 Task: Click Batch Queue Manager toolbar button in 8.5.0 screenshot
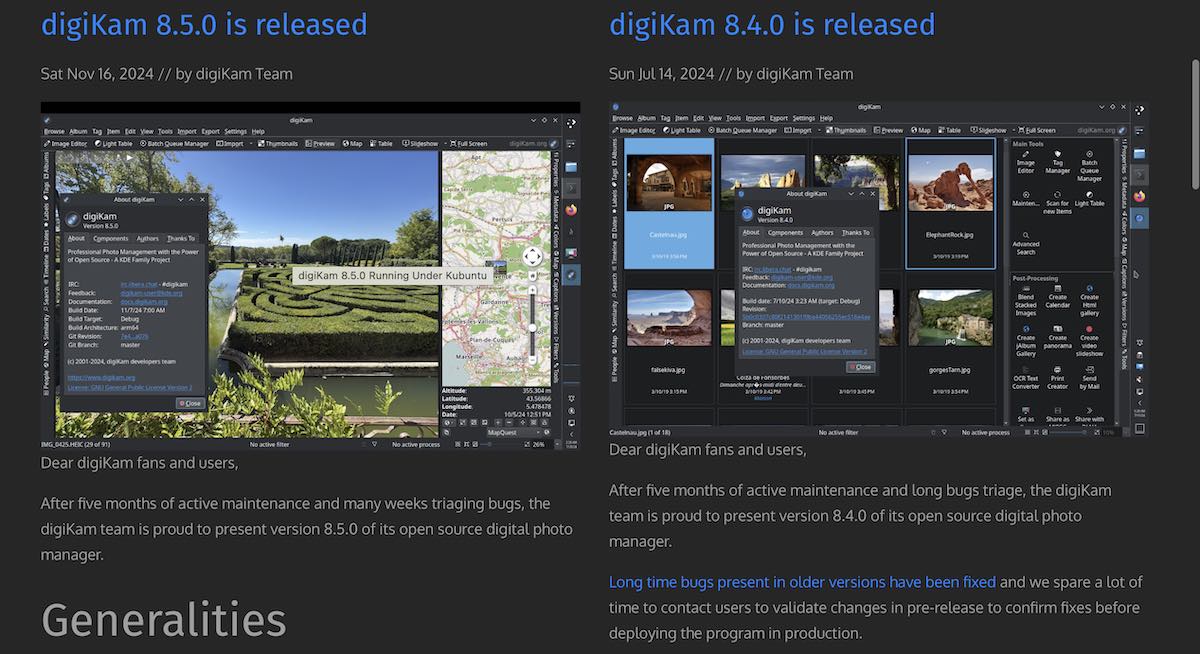tap(175, 143)
